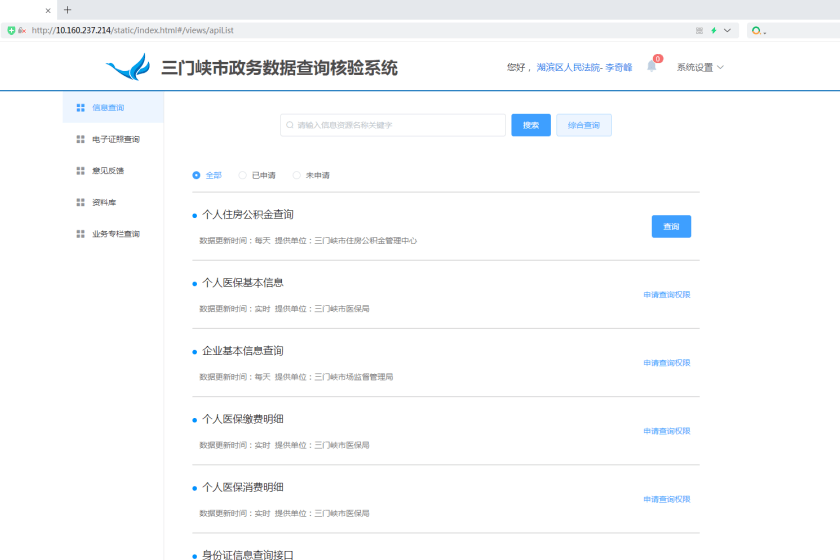Click 申请查询权限 for 个人医保基本信息
Viewport: 840px width, 560px height.
tap(666, 295)
